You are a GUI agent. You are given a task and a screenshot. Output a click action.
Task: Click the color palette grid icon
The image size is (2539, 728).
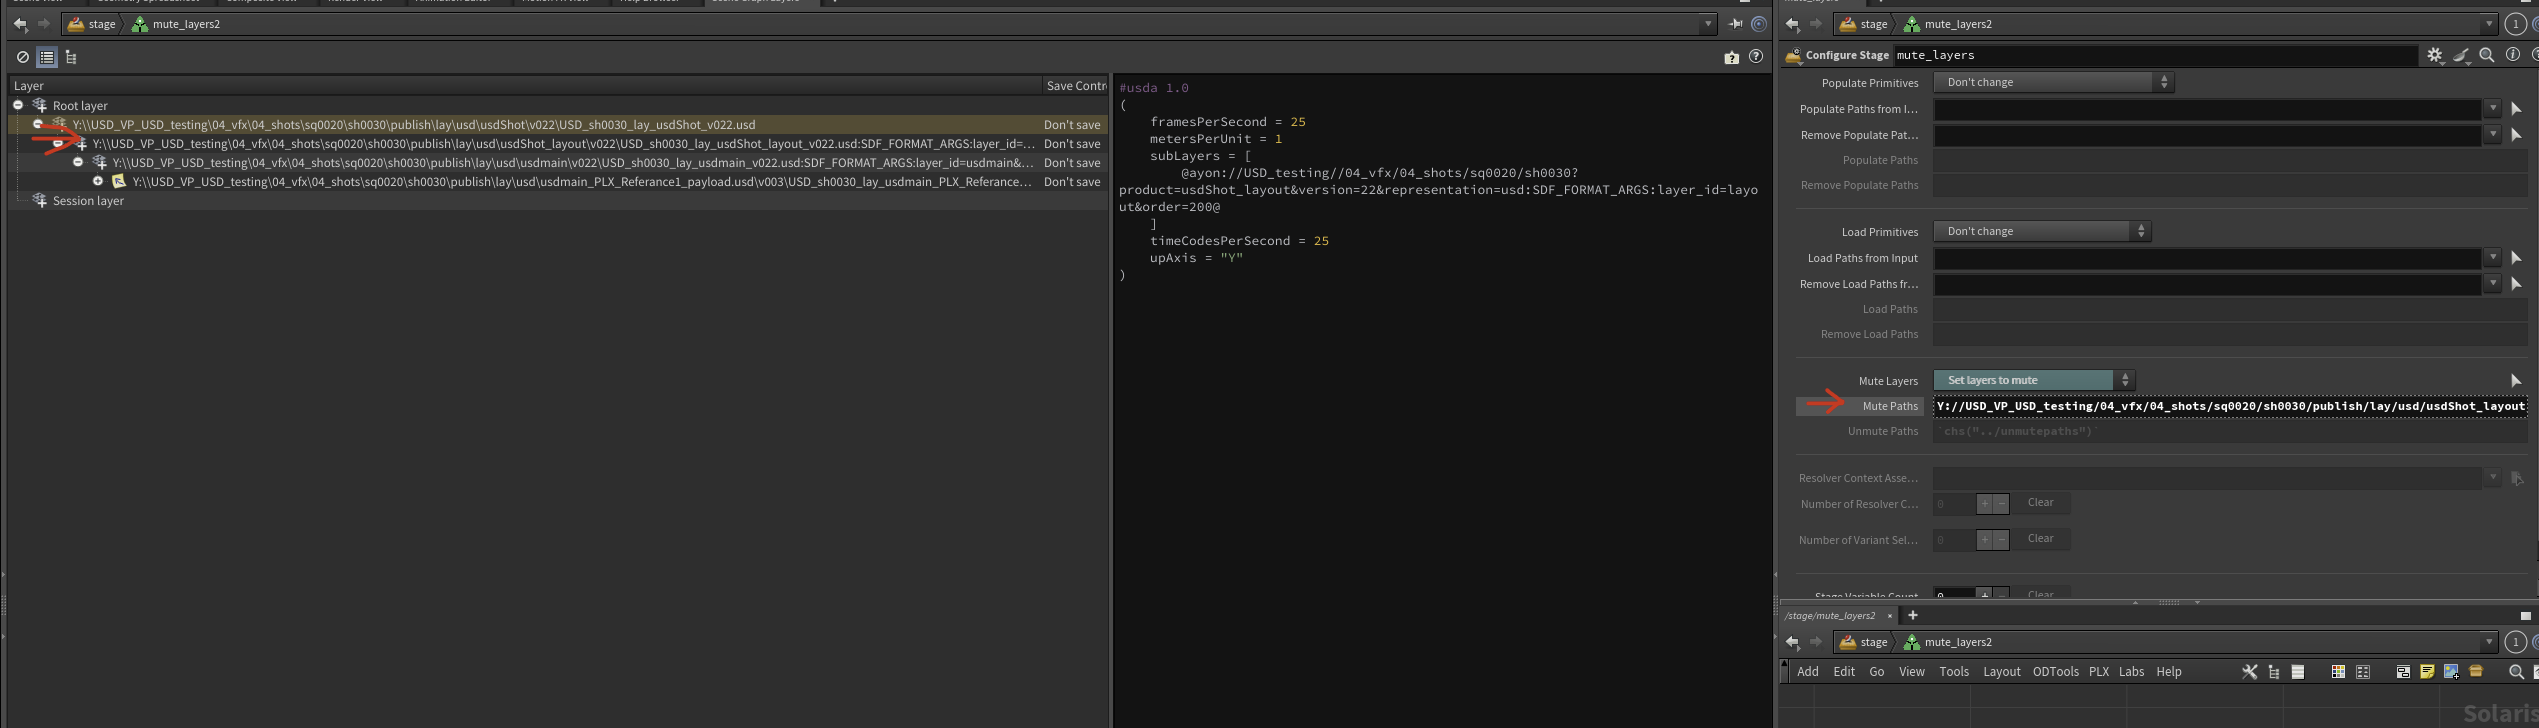pos(2338,672)
